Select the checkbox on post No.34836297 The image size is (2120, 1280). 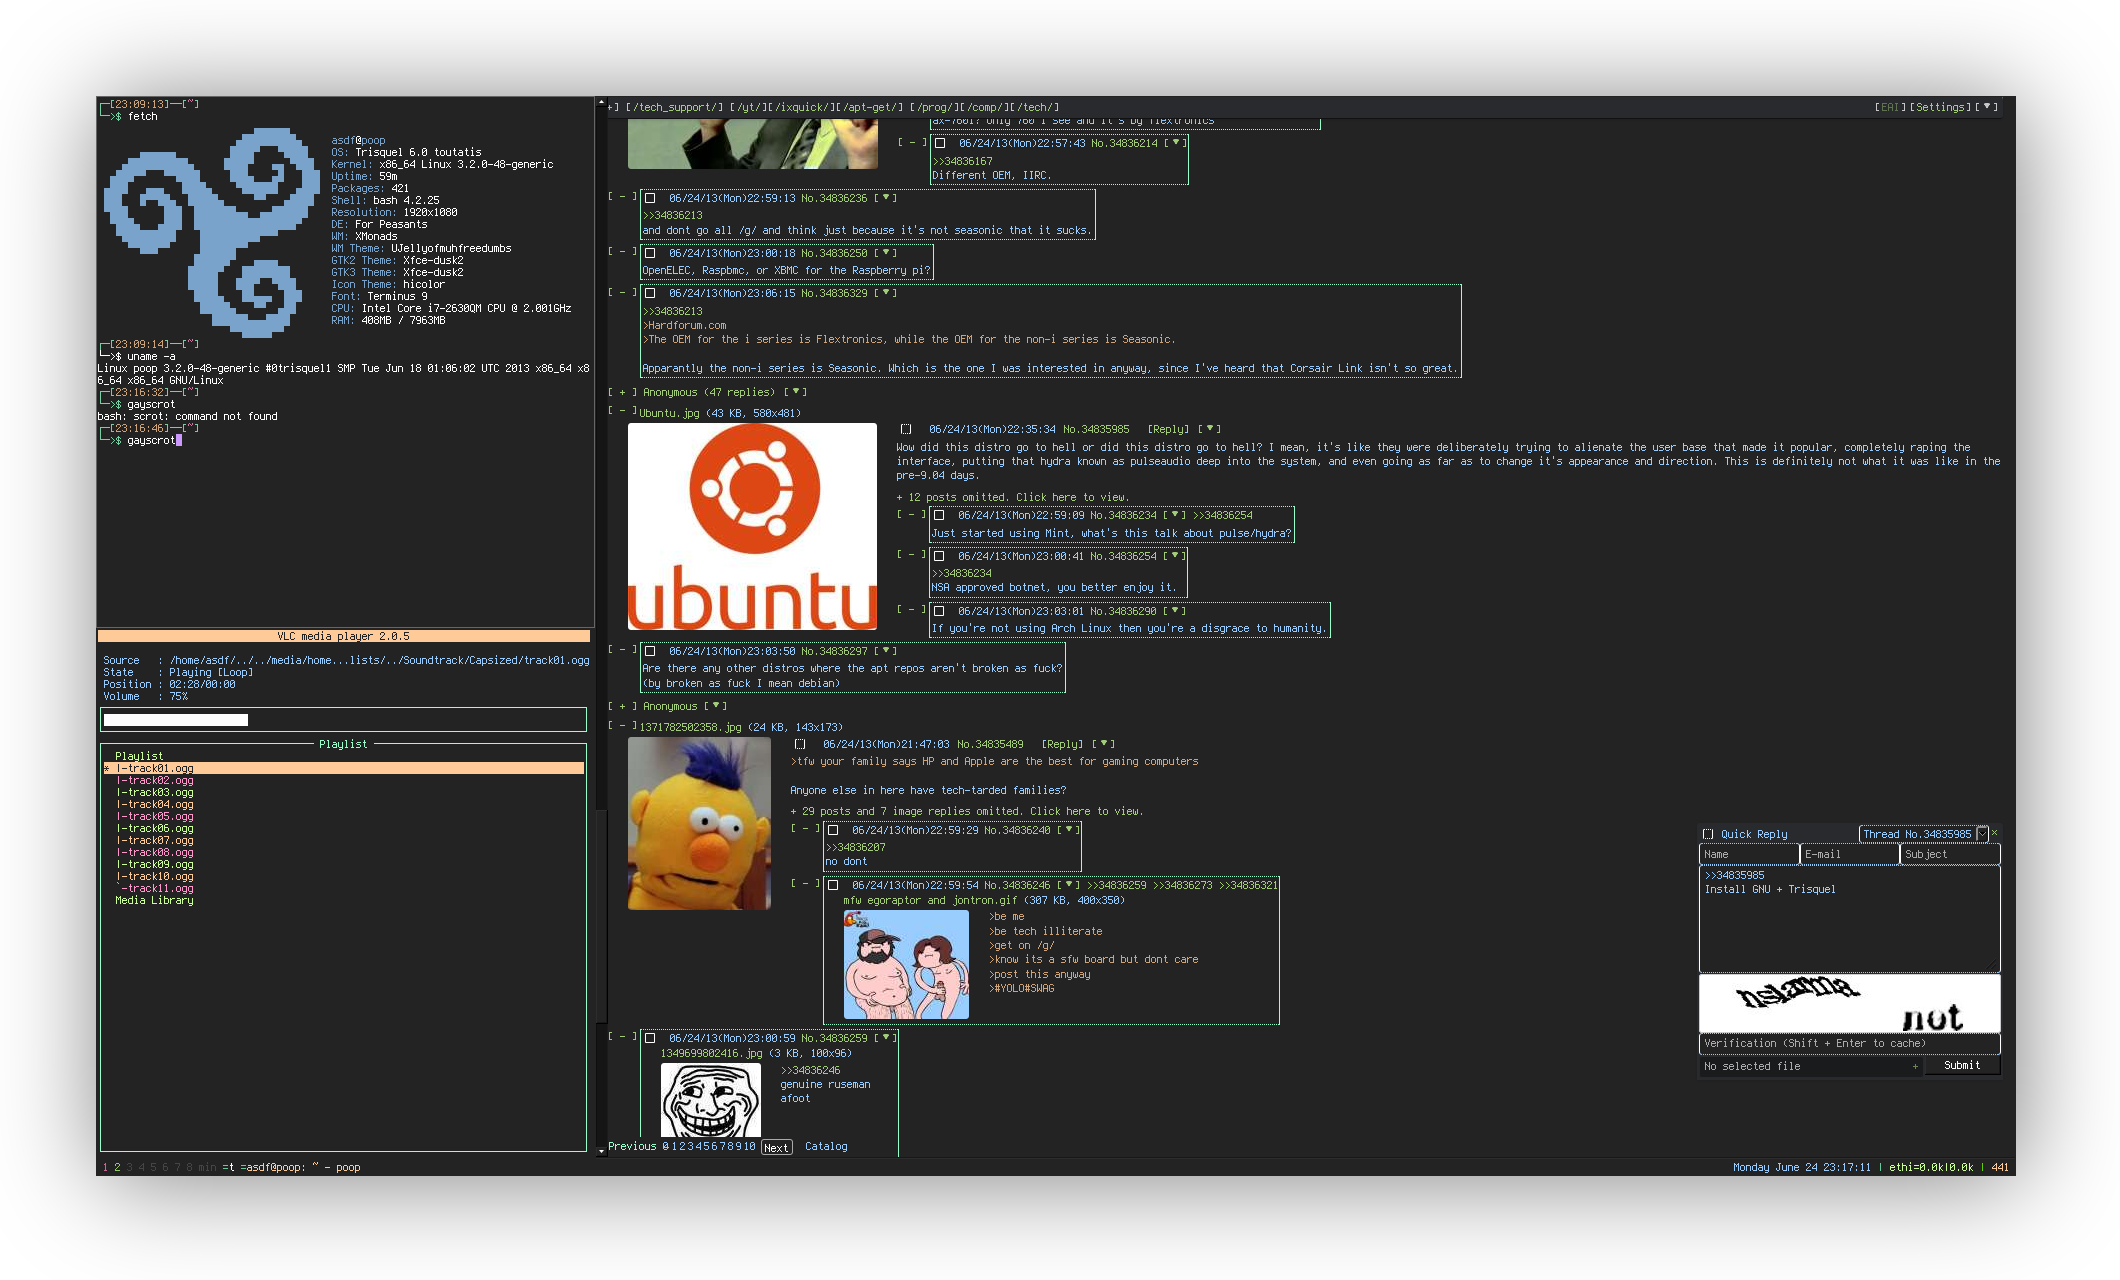(650, 651)
